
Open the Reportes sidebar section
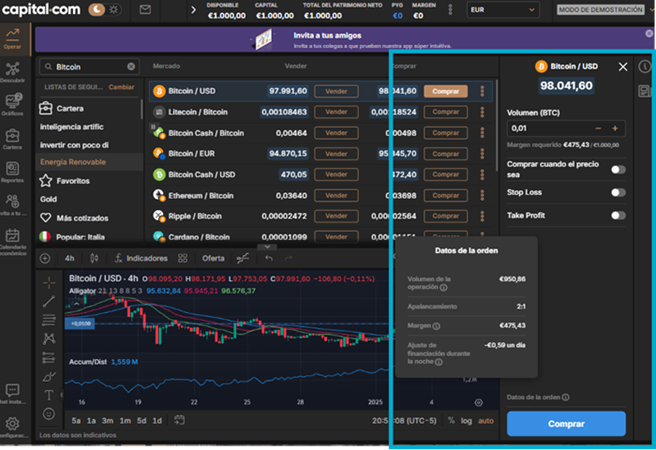click(x=13, y=172)
